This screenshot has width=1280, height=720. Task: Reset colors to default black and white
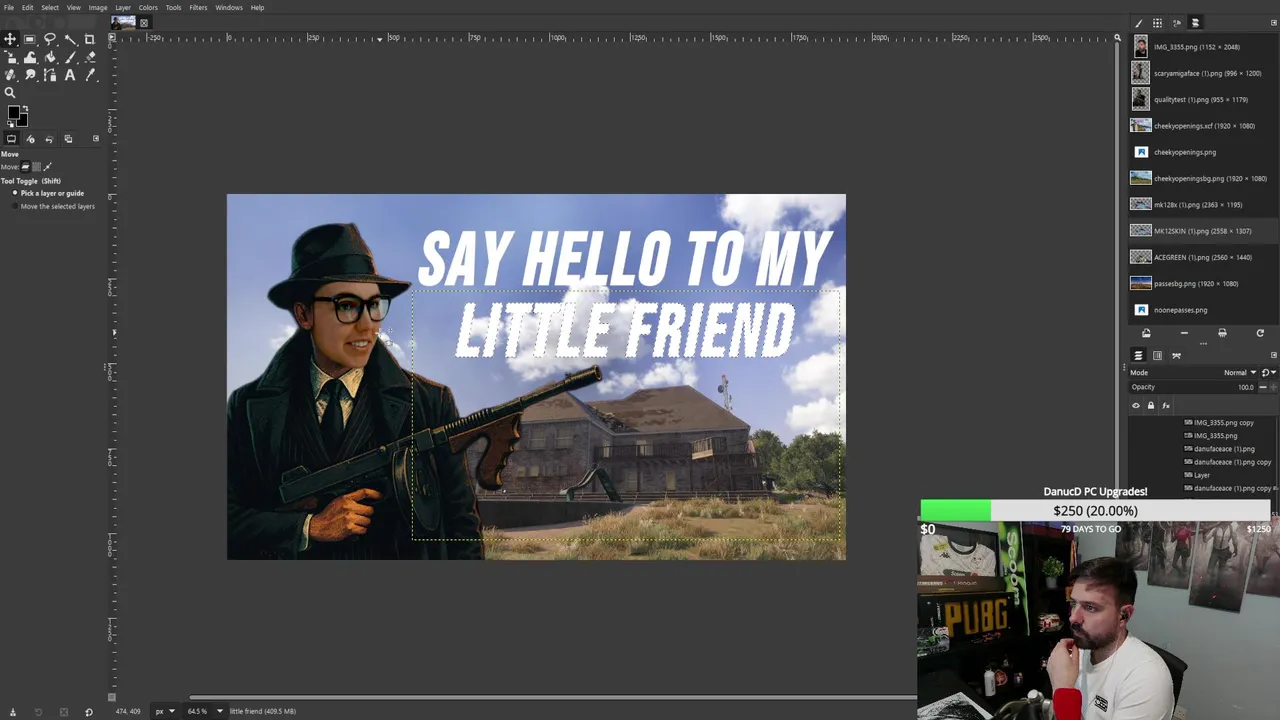[10, 125]
